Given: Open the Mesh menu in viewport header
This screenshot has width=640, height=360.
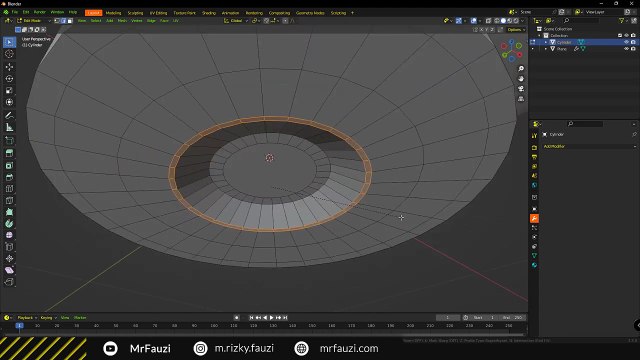Looking at the screenshot, I should pos(122,20).
